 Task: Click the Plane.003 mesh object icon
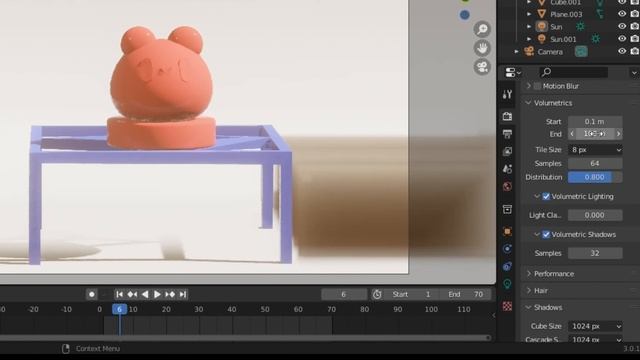542,14
